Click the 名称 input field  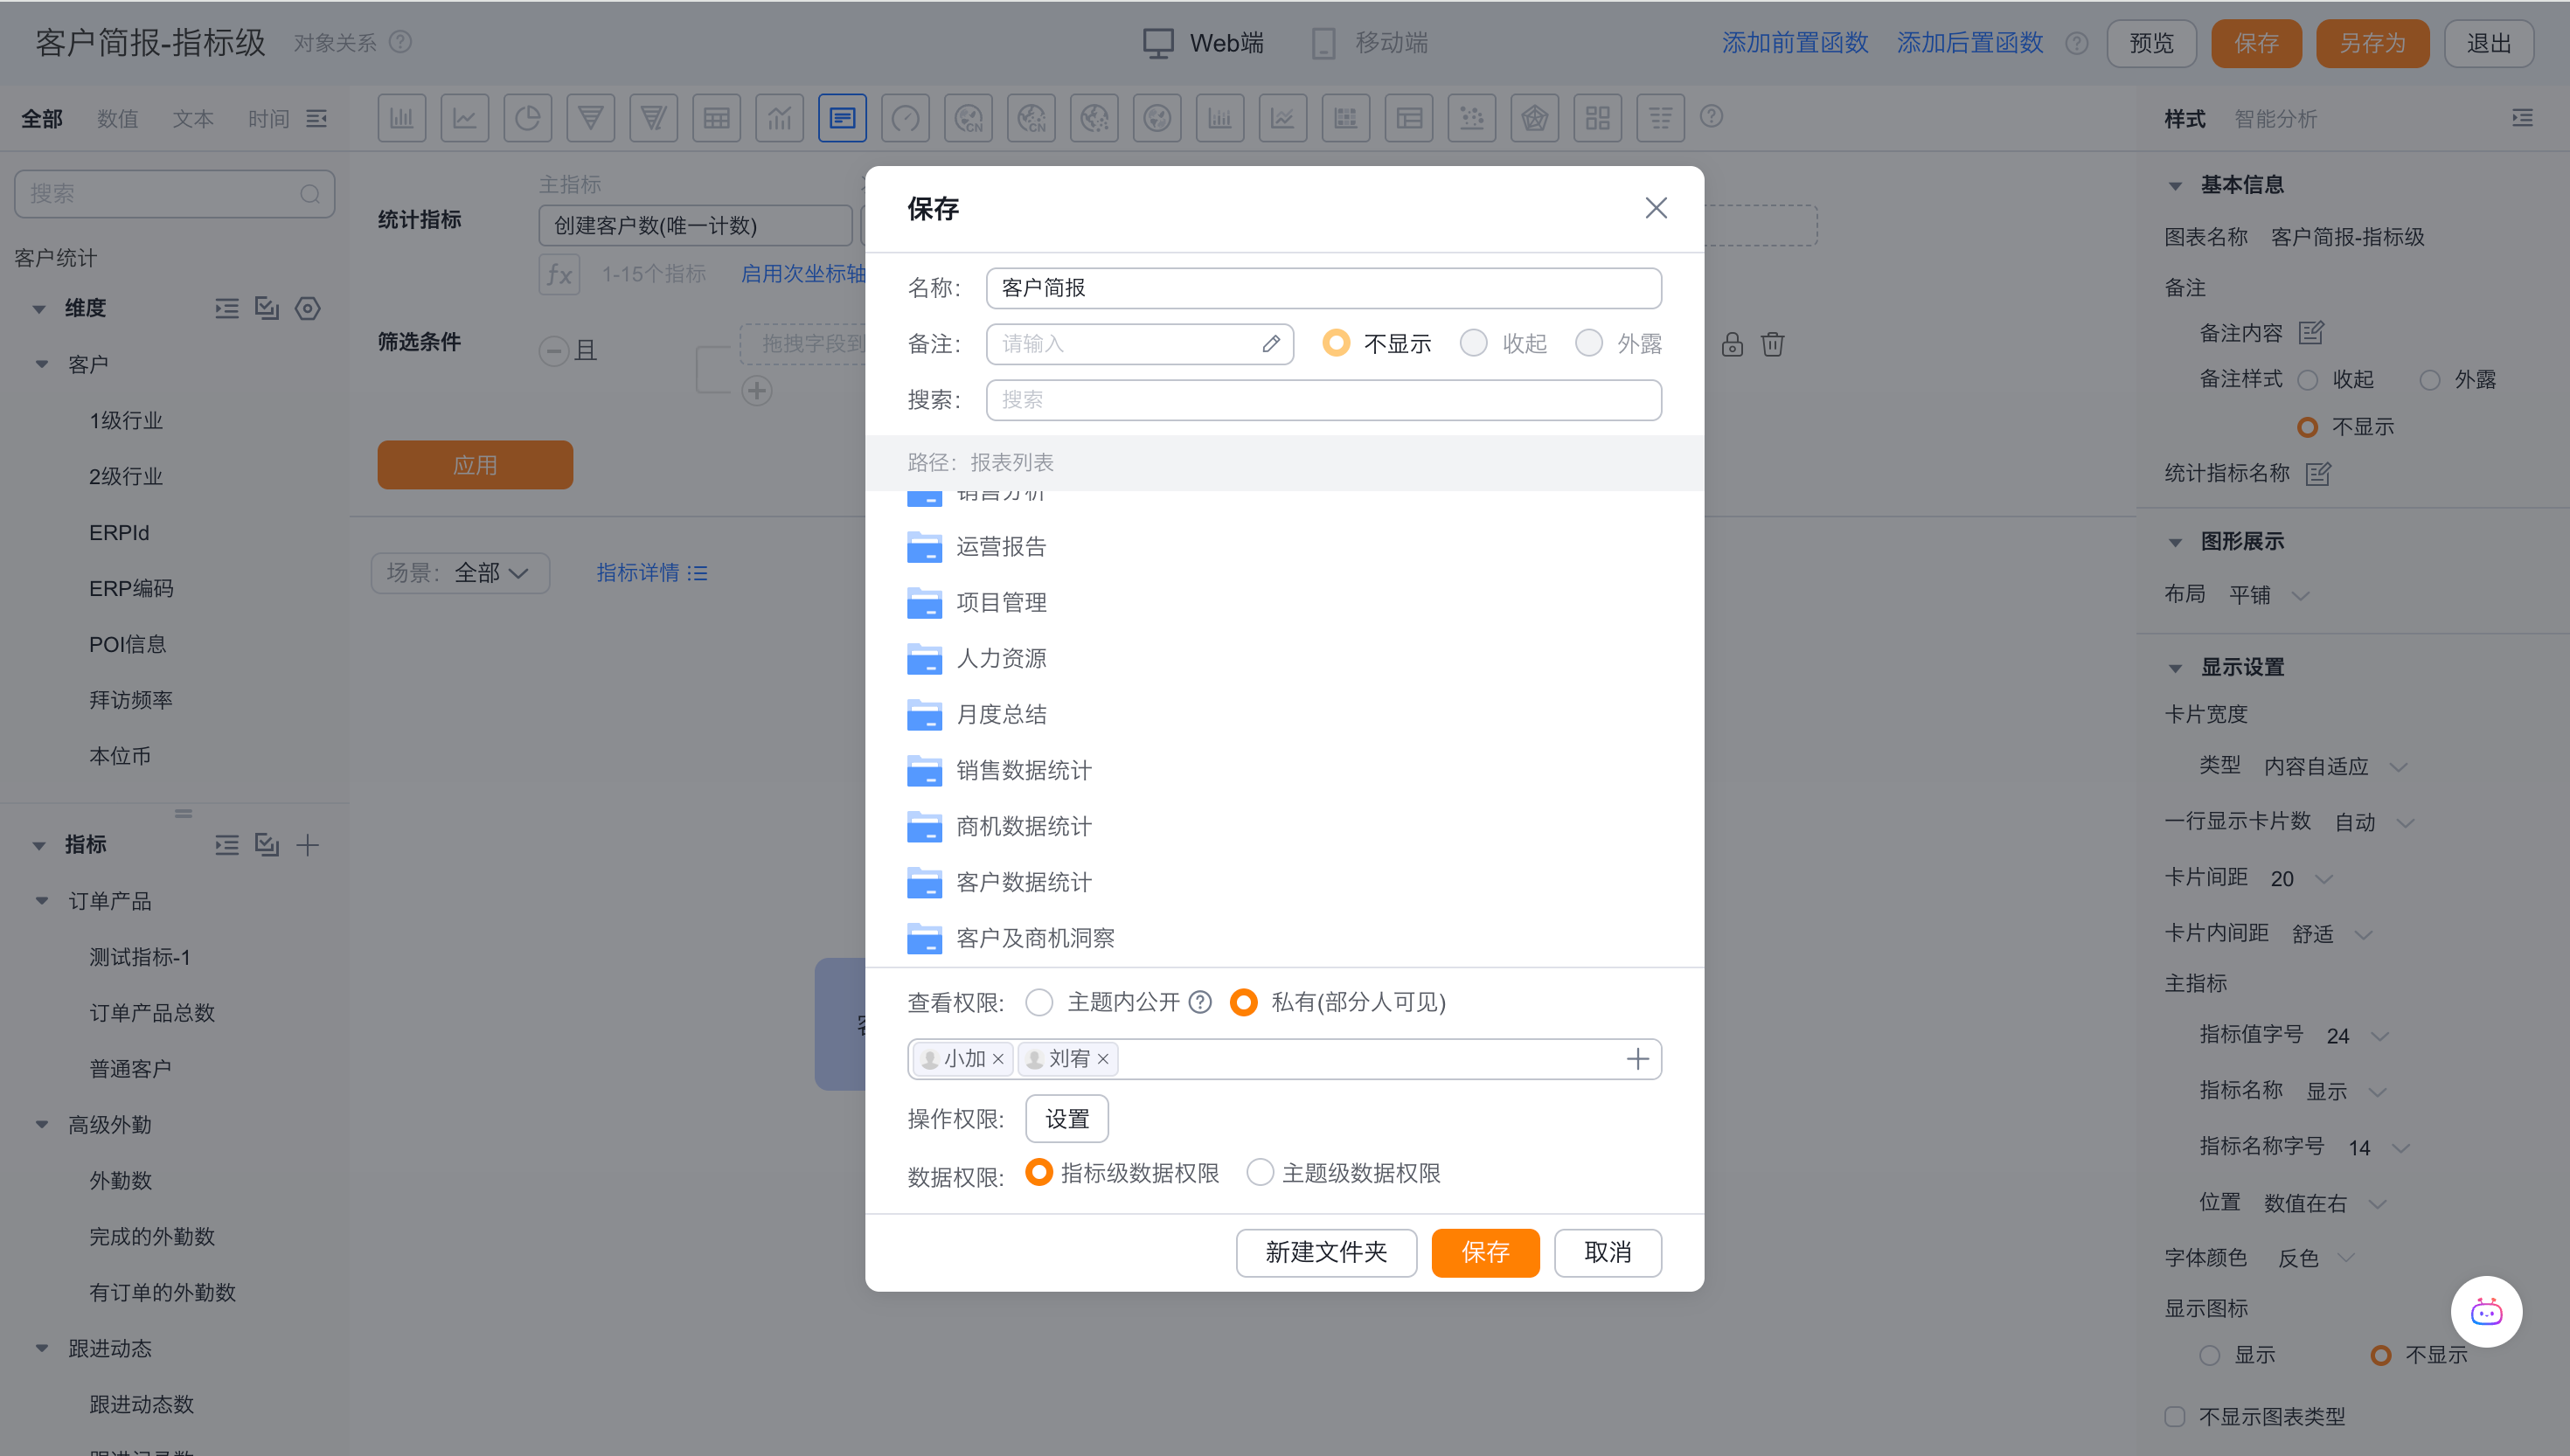tap(1323, 288)
